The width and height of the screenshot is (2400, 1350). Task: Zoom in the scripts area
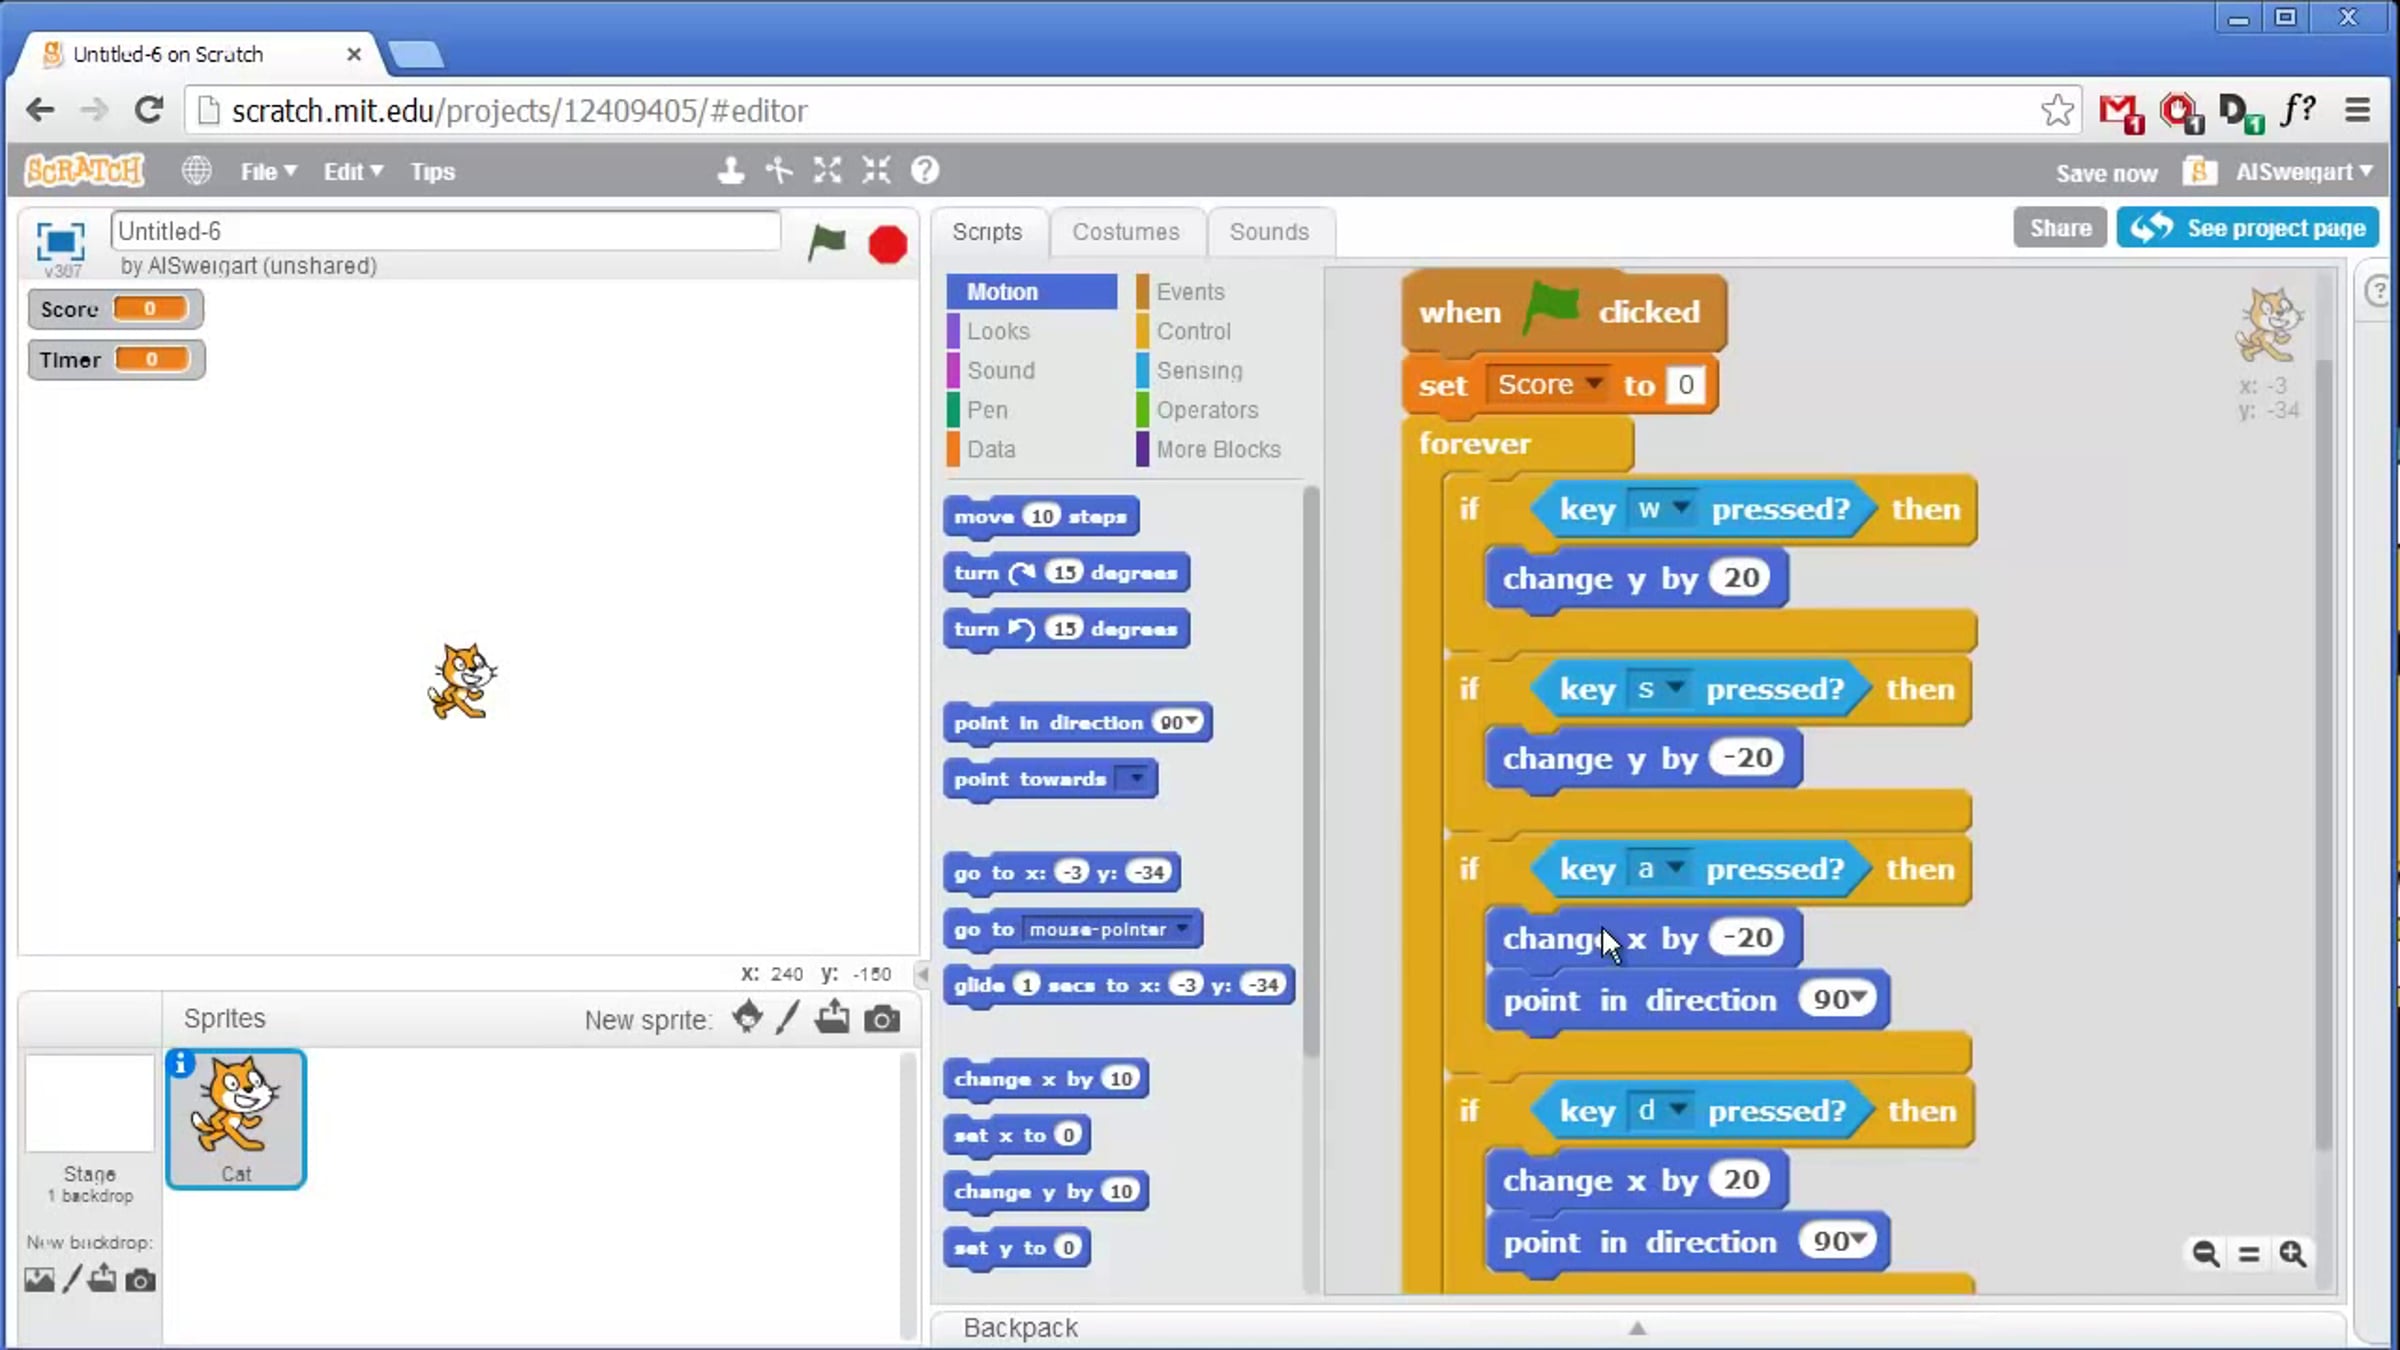click(2293, 1253)
